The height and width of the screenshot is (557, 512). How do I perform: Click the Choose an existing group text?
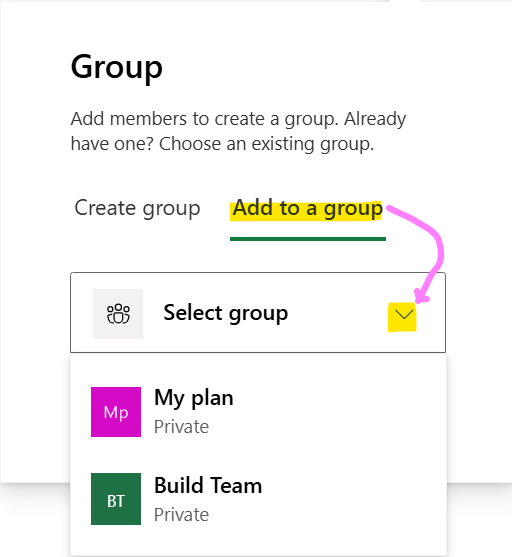coord(266,144)
